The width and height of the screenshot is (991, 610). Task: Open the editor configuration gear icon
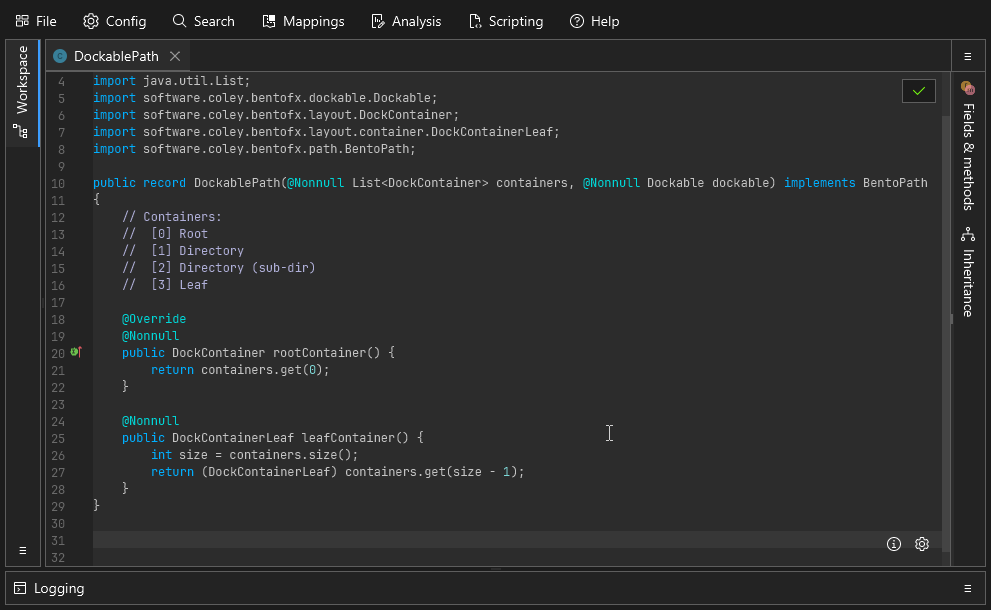[921, 544]
